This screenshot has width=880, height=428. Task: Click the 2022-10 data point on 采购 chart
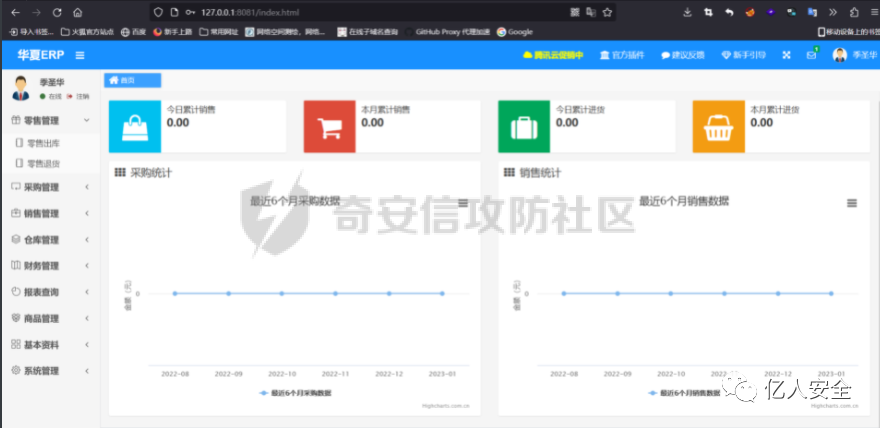[282, 293]
